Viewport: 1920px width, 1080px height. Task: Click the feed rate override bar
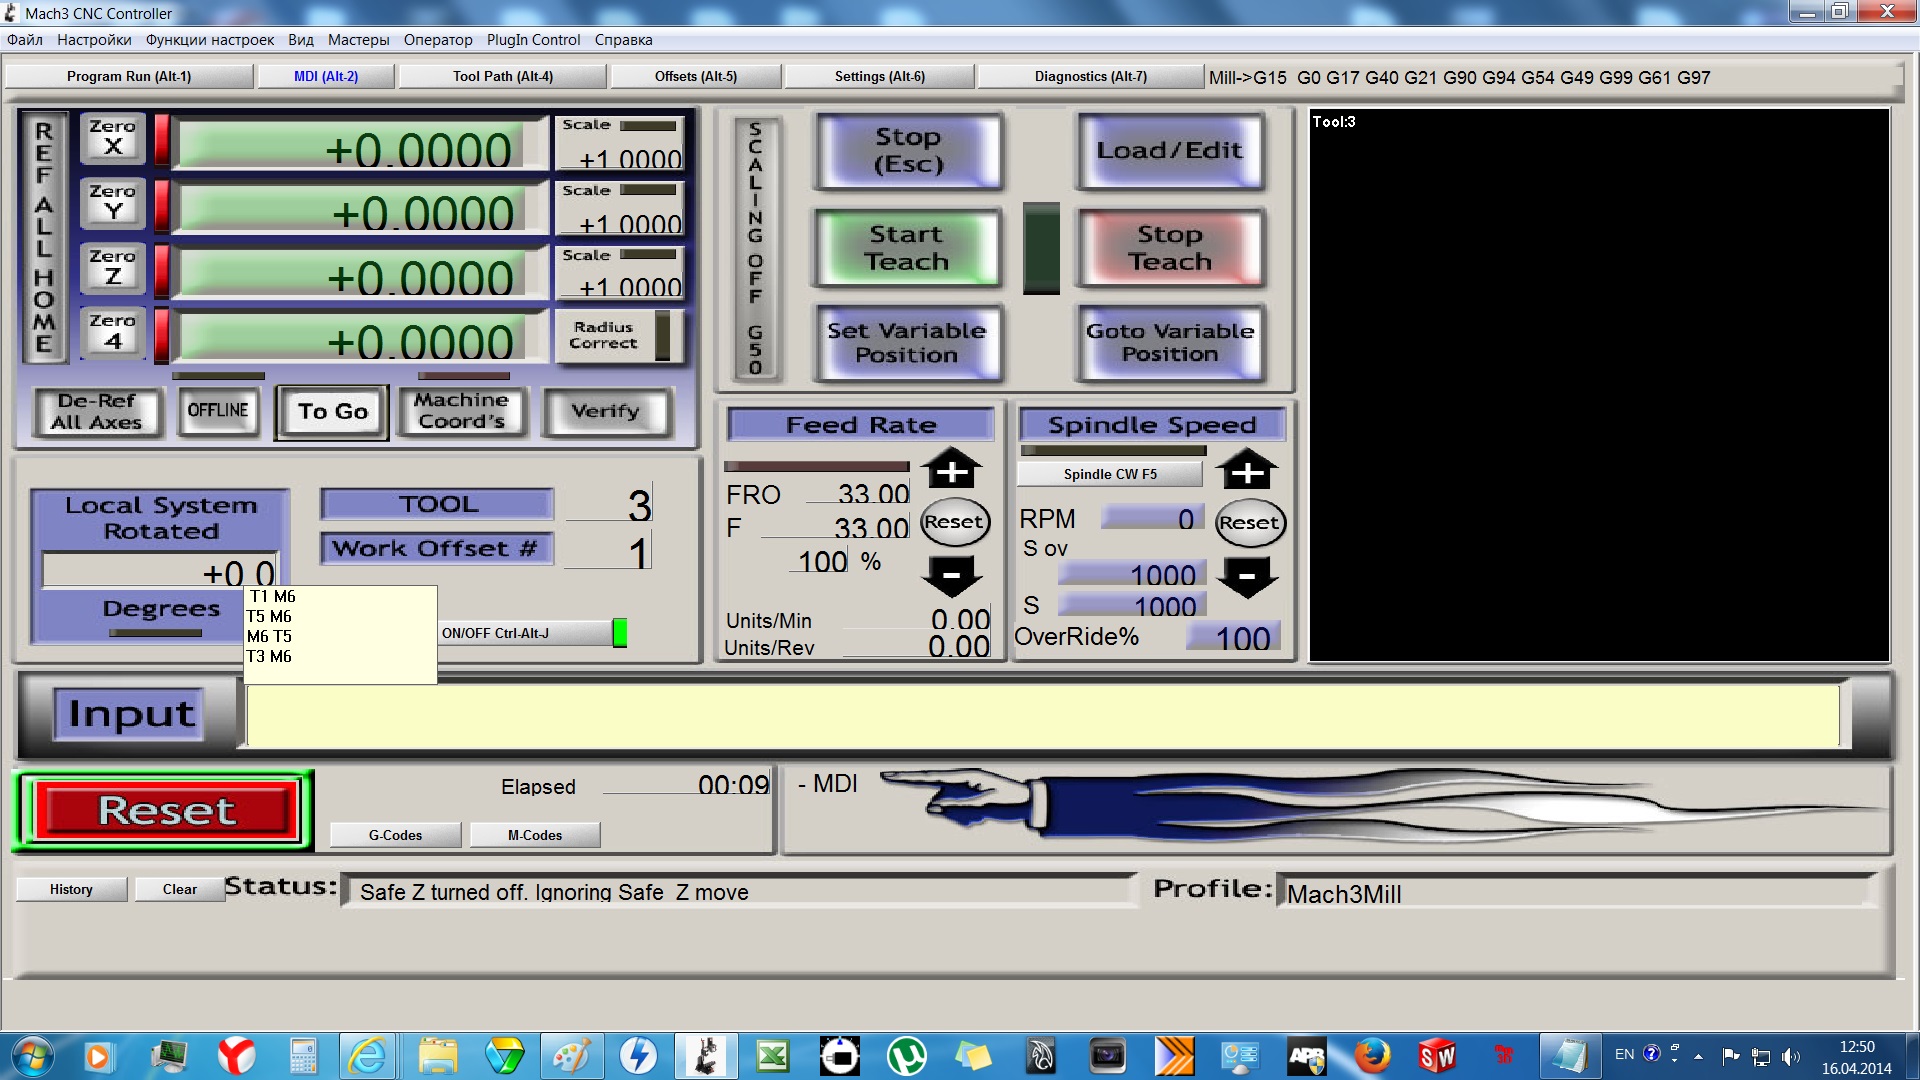(x=816, y=466)
